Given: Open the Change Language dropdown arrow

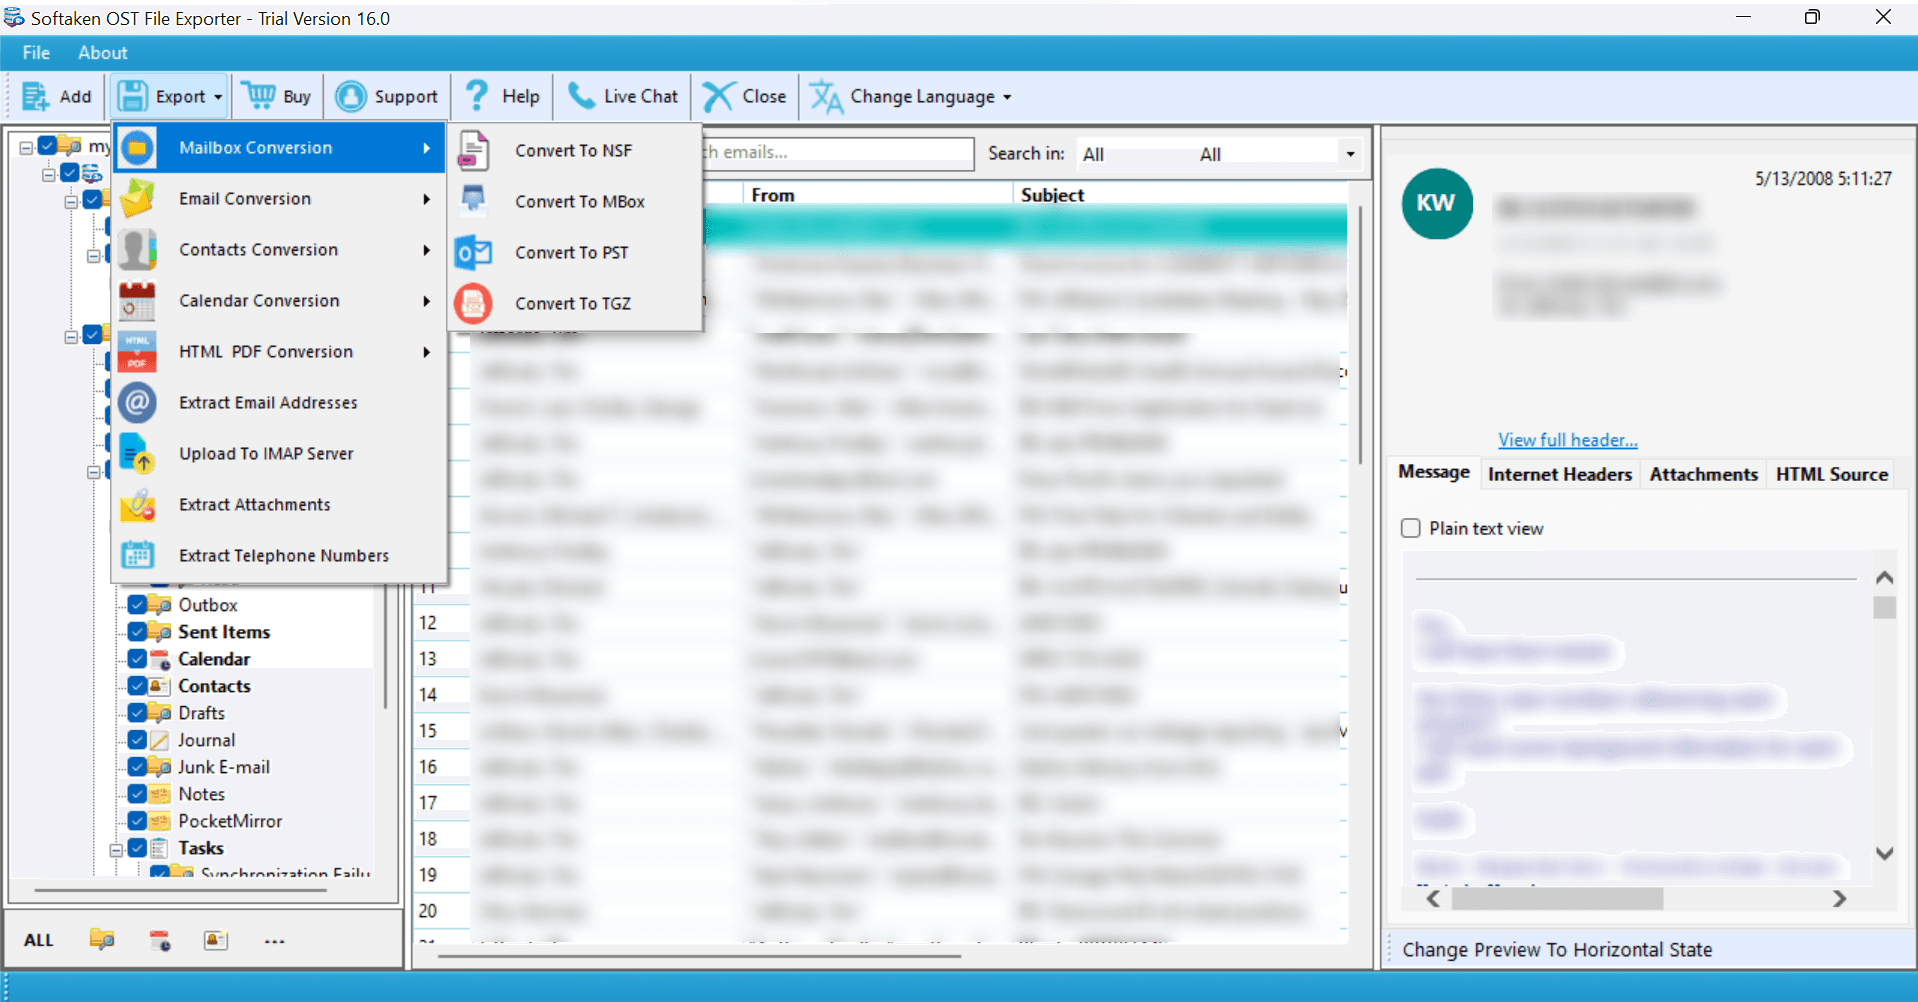Looking at the screenshot, I should [1007, 97].
